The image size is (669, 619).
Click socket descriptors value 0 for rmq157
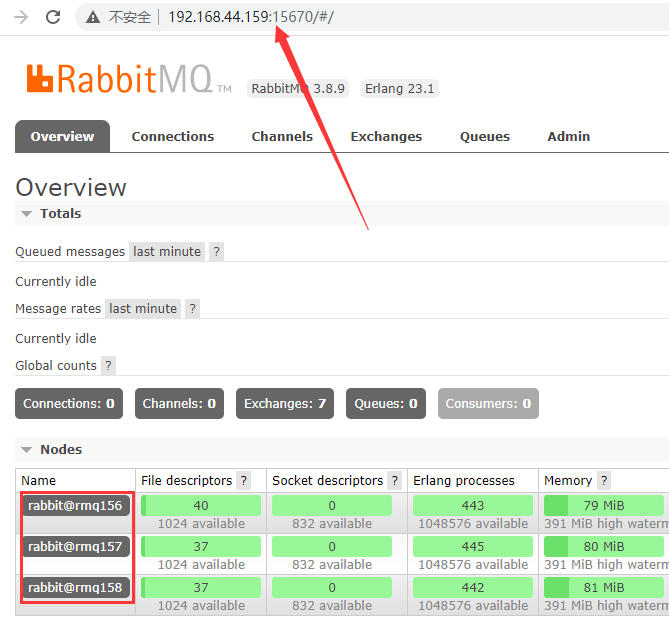(332, 546)
